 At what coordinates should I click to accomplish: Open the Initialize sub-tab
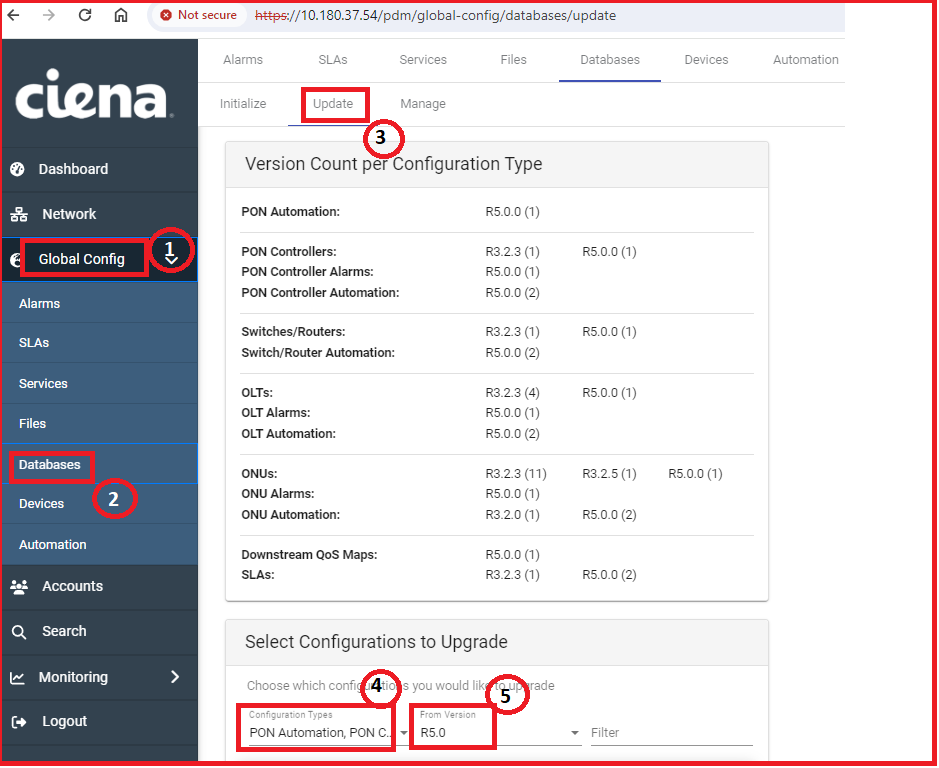tap(243, 104)
